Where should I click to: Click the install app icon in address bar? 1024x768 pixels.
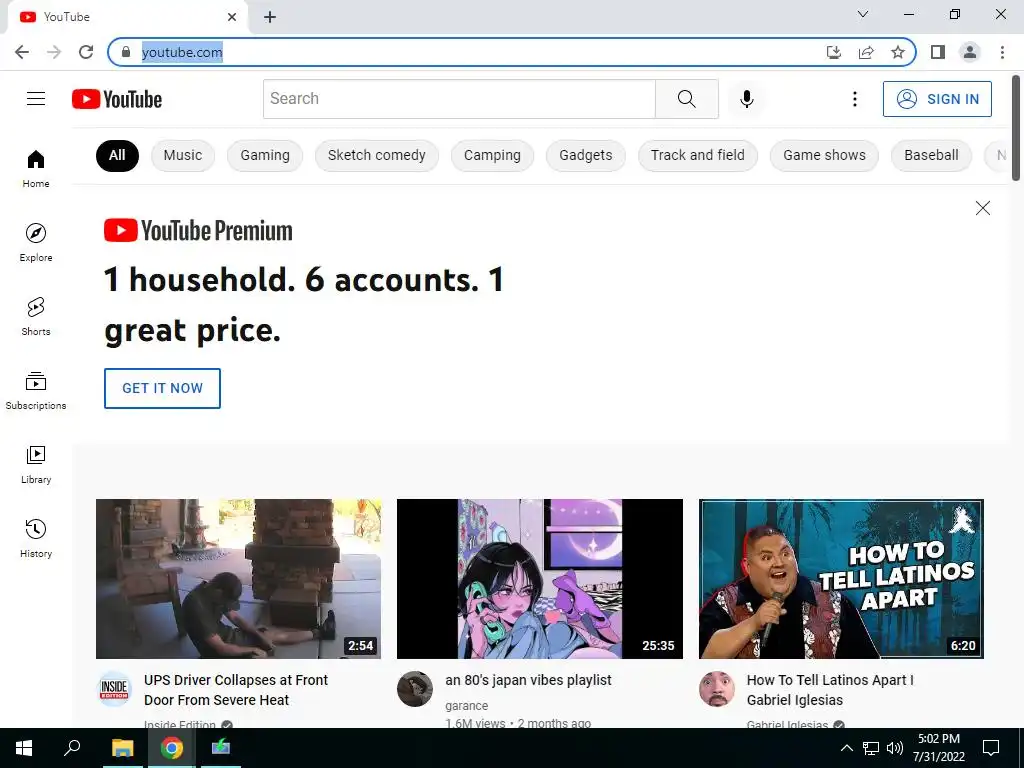coord(834,52)
